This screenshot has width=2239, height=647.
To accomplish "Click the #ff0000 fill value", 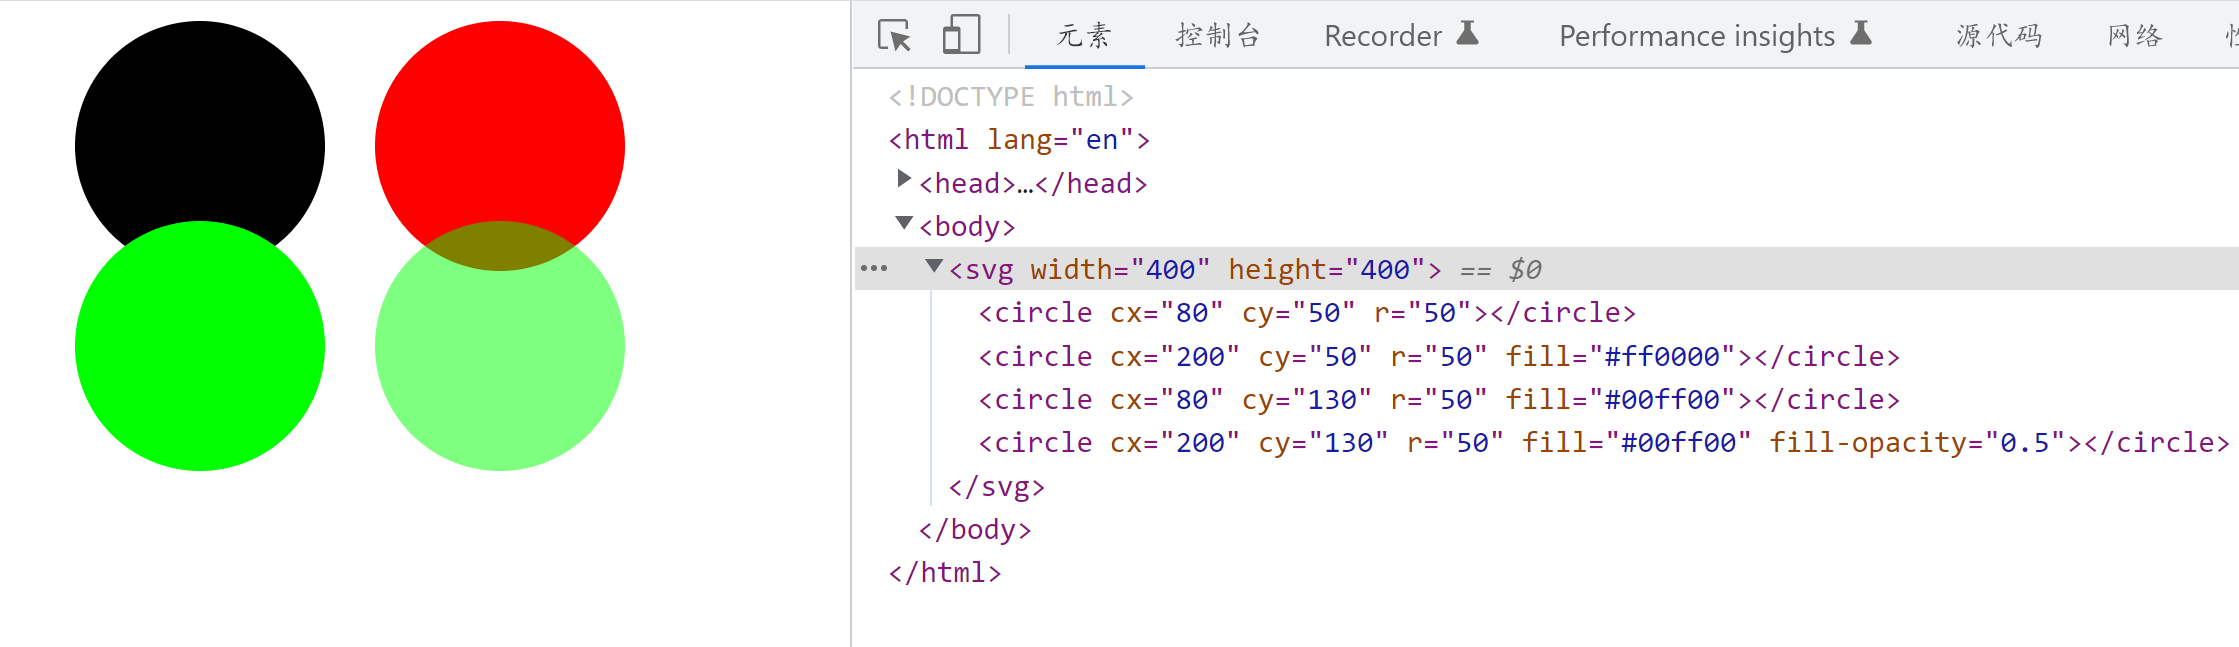I will 1662,357.
